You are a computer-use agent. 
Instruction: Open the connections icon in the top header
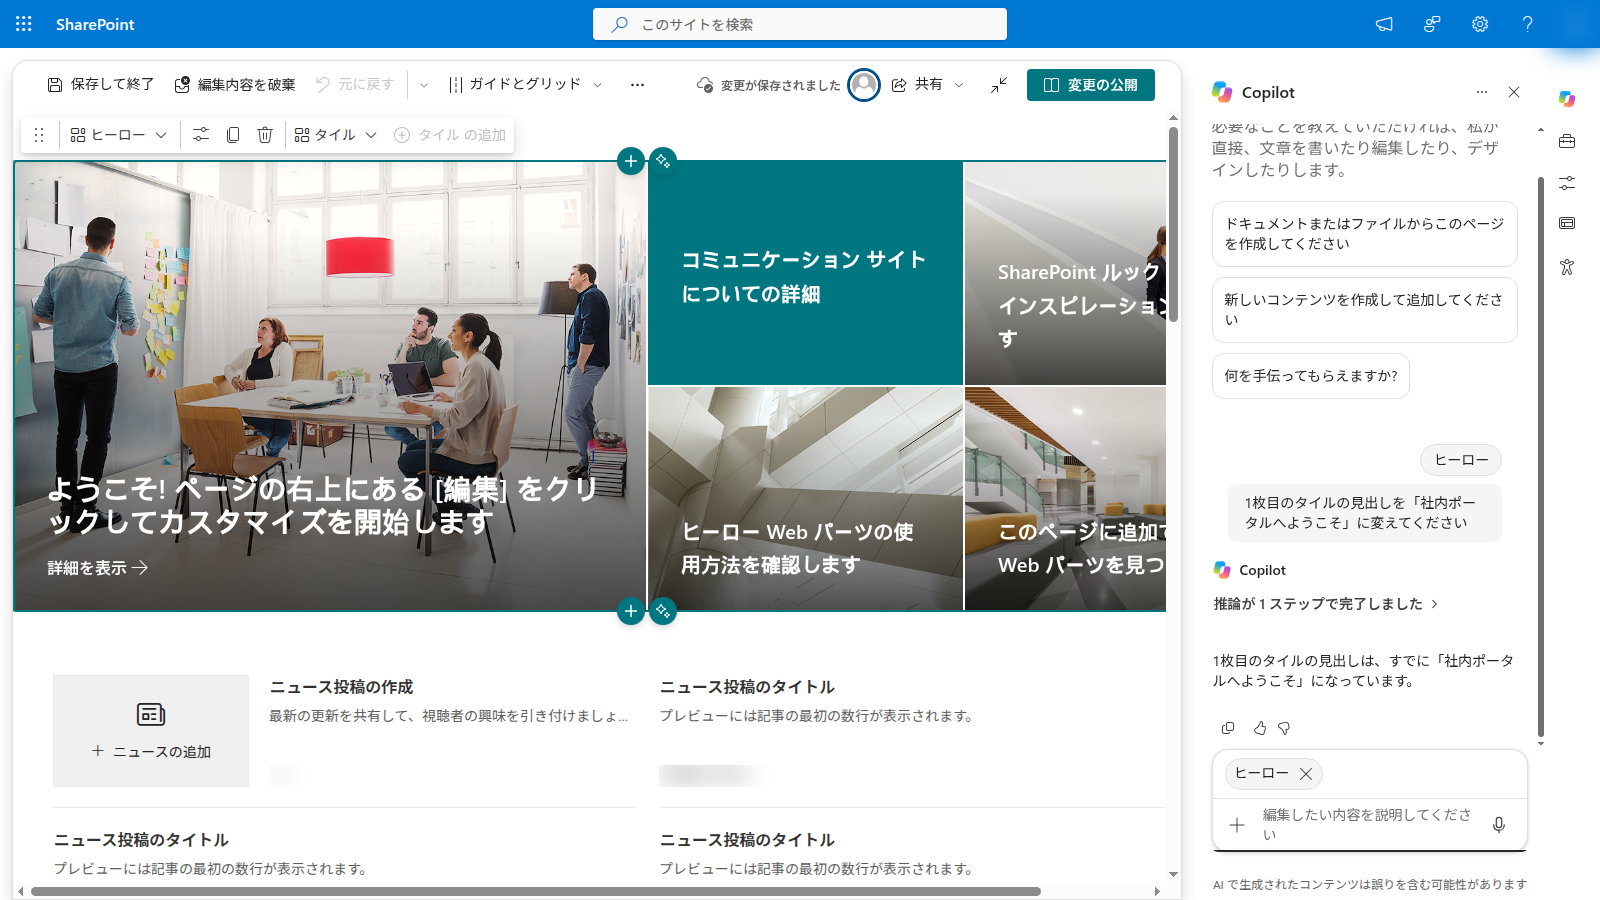[1432, 24]
